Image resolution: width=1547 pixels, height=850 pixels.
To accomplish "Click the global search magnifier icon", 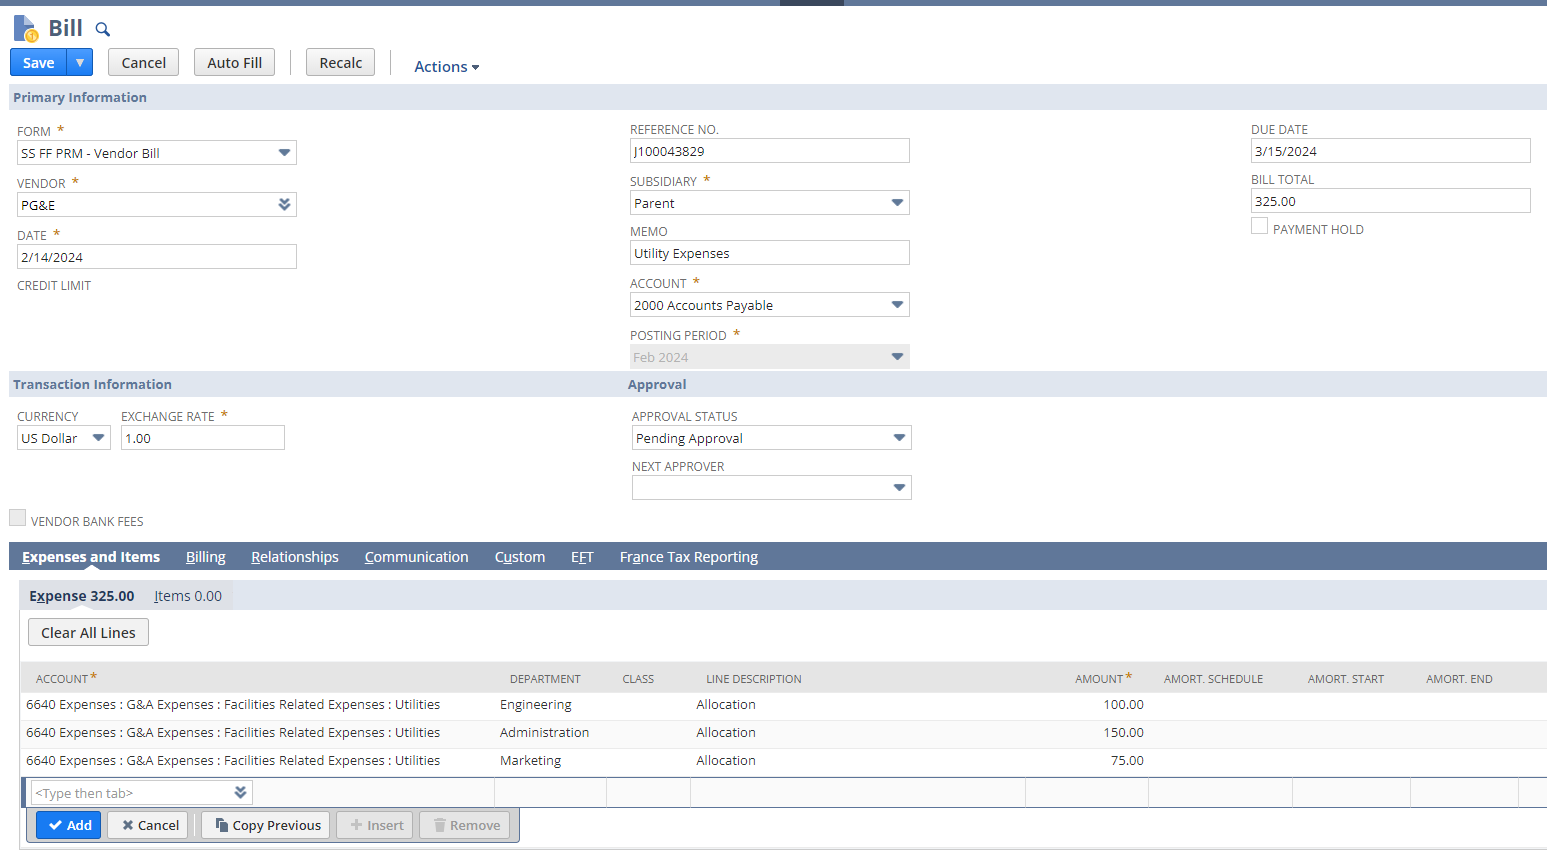I will (101, 28).
